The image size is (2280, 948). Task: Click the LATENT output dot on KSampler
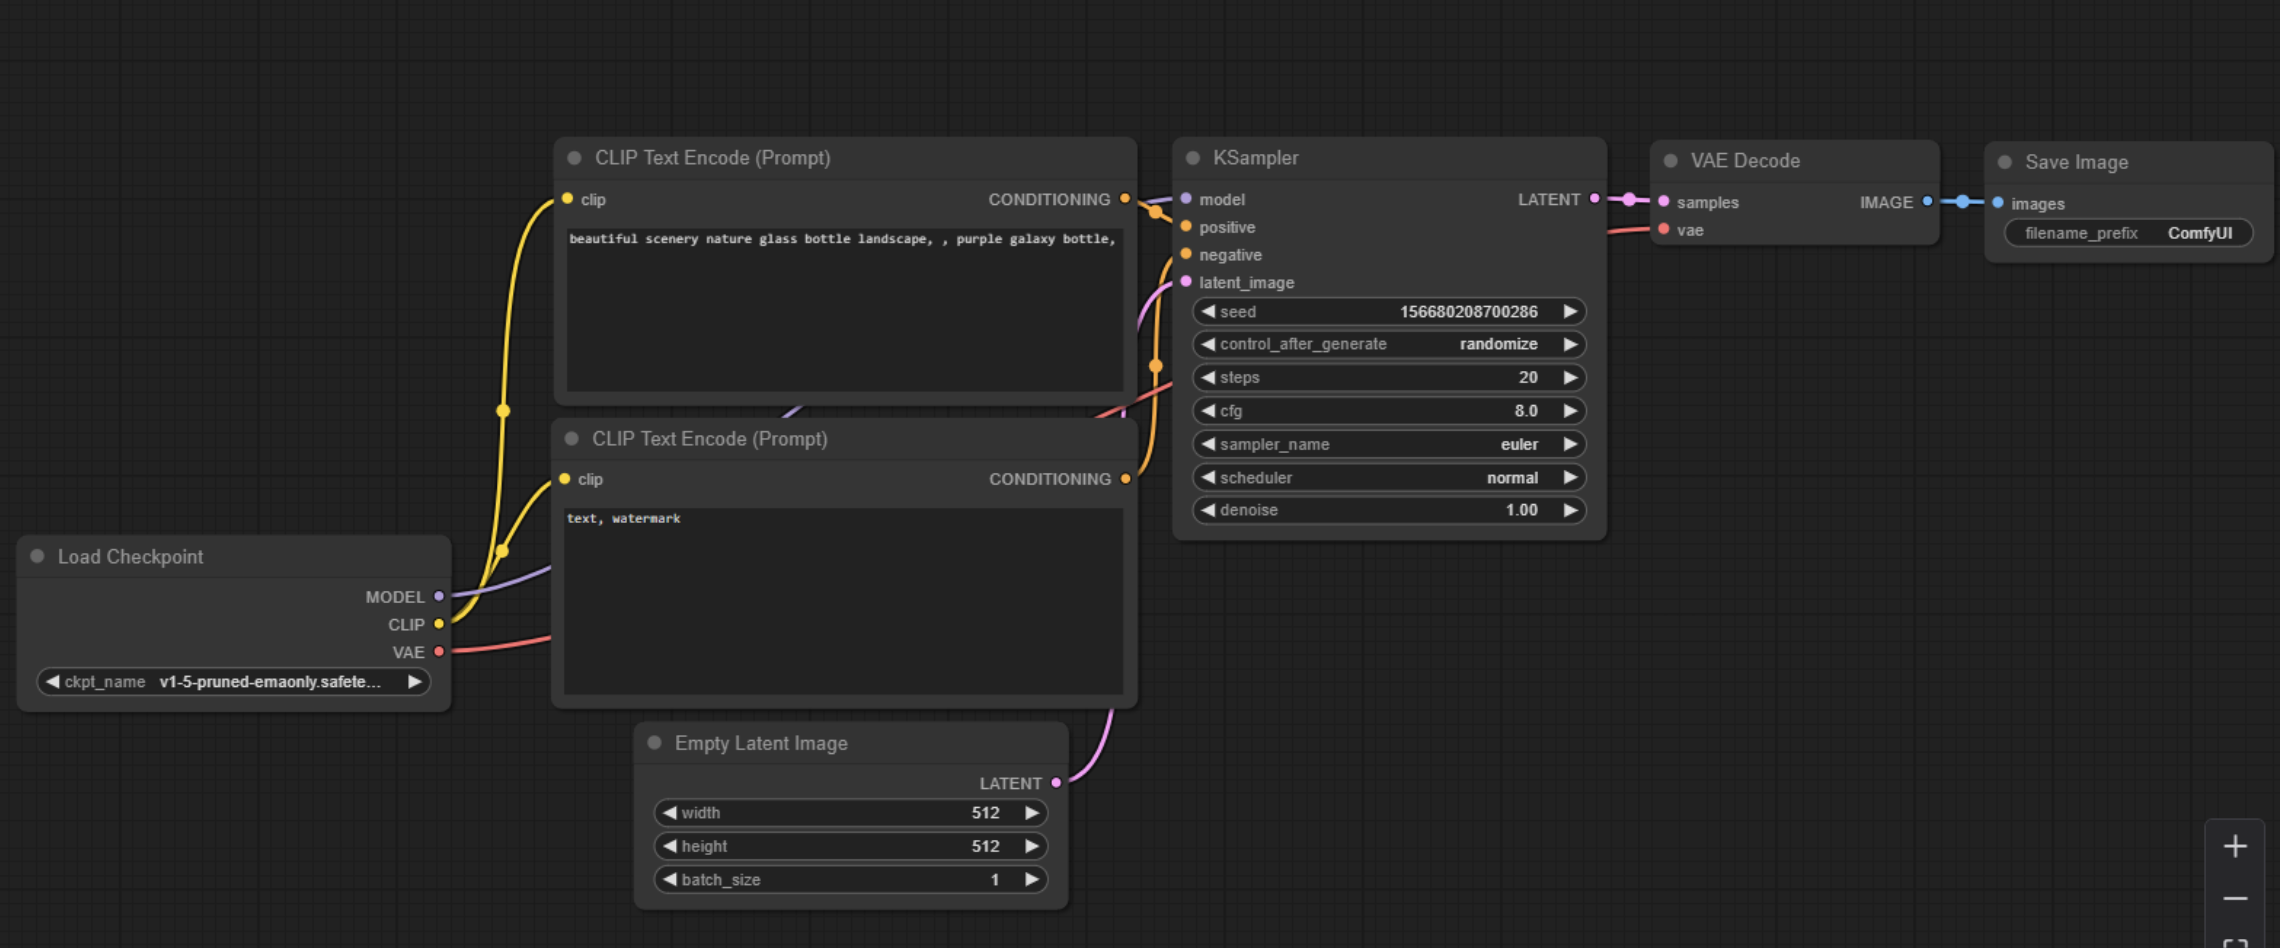[x=1594, y=199]
